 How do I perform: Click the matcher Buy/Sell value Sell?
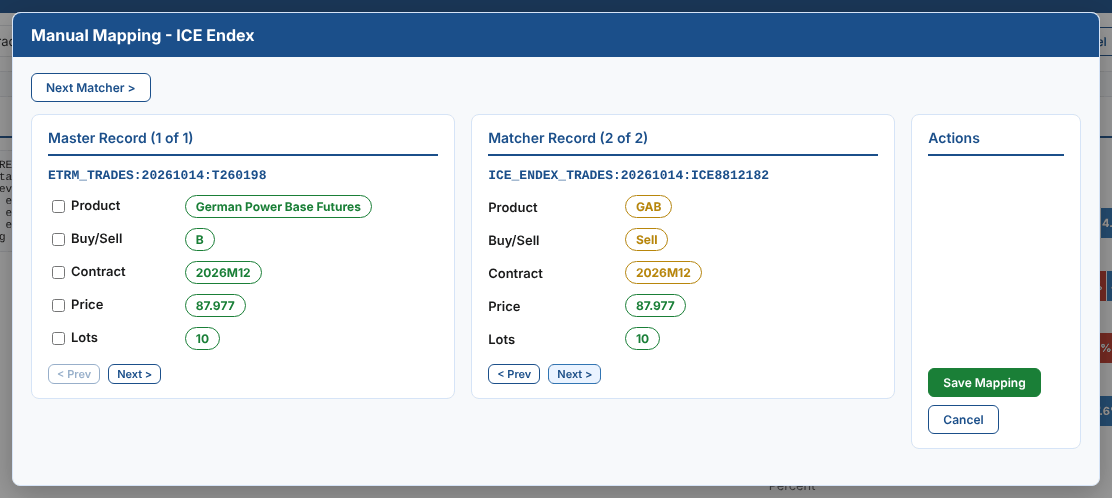647,240
